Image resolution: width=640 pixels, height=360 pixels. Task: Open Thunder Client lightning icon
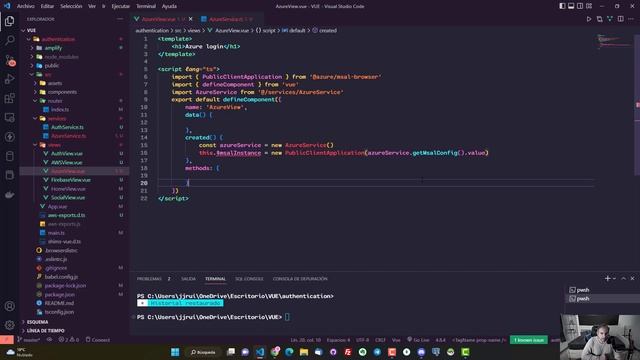9,137
